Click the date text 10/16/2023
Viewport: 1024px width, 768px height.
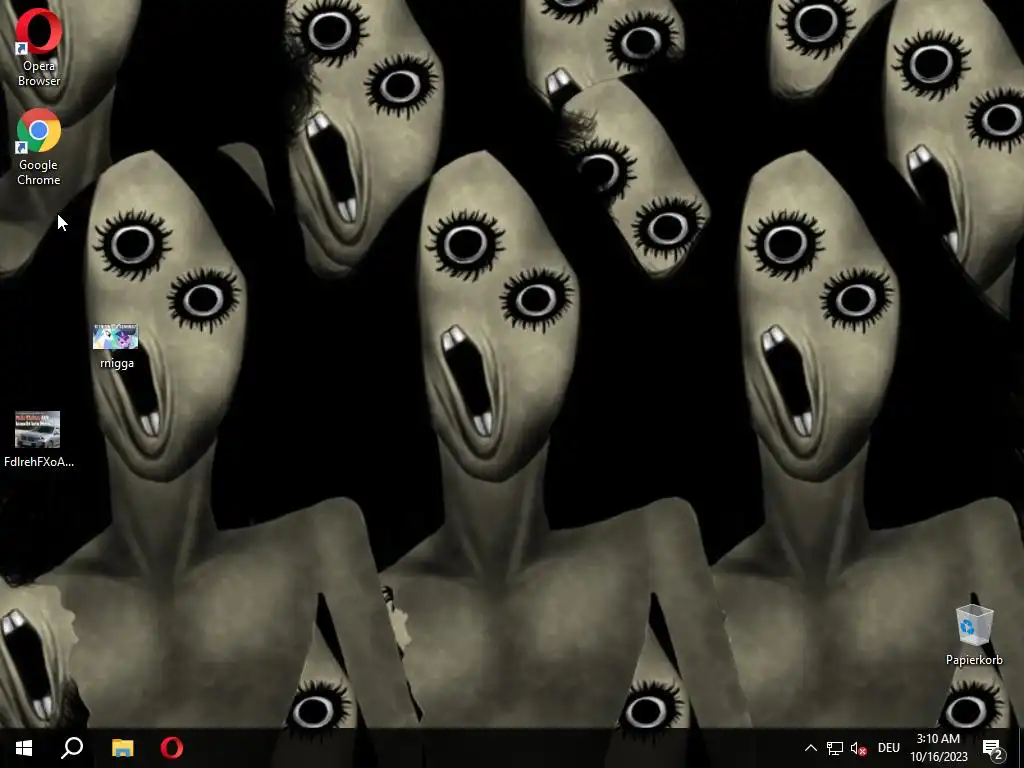938,757
